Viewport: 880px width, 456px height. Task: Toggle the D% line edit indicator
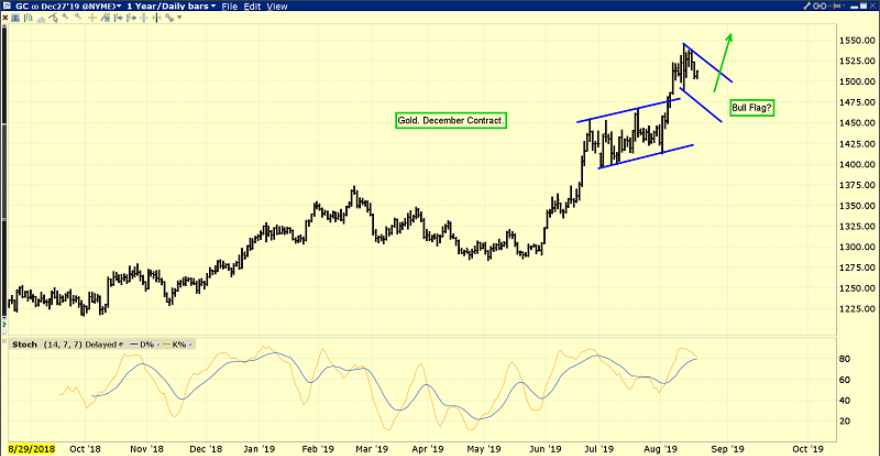click(158, 344)
